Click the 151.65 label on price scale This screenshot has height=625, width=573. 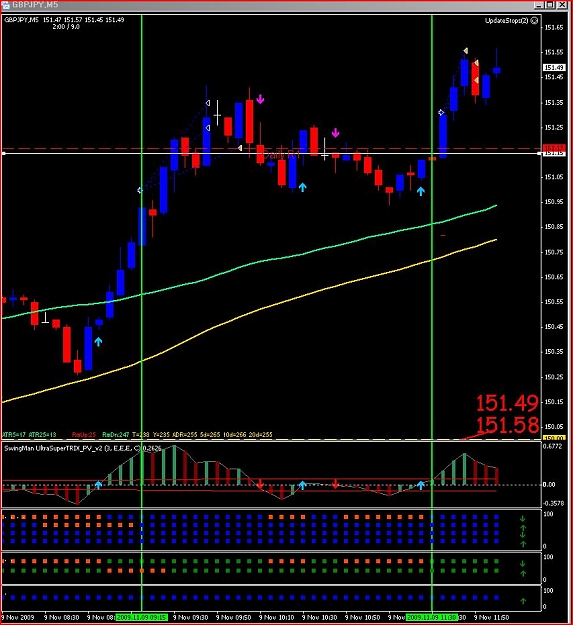(554, 28)
